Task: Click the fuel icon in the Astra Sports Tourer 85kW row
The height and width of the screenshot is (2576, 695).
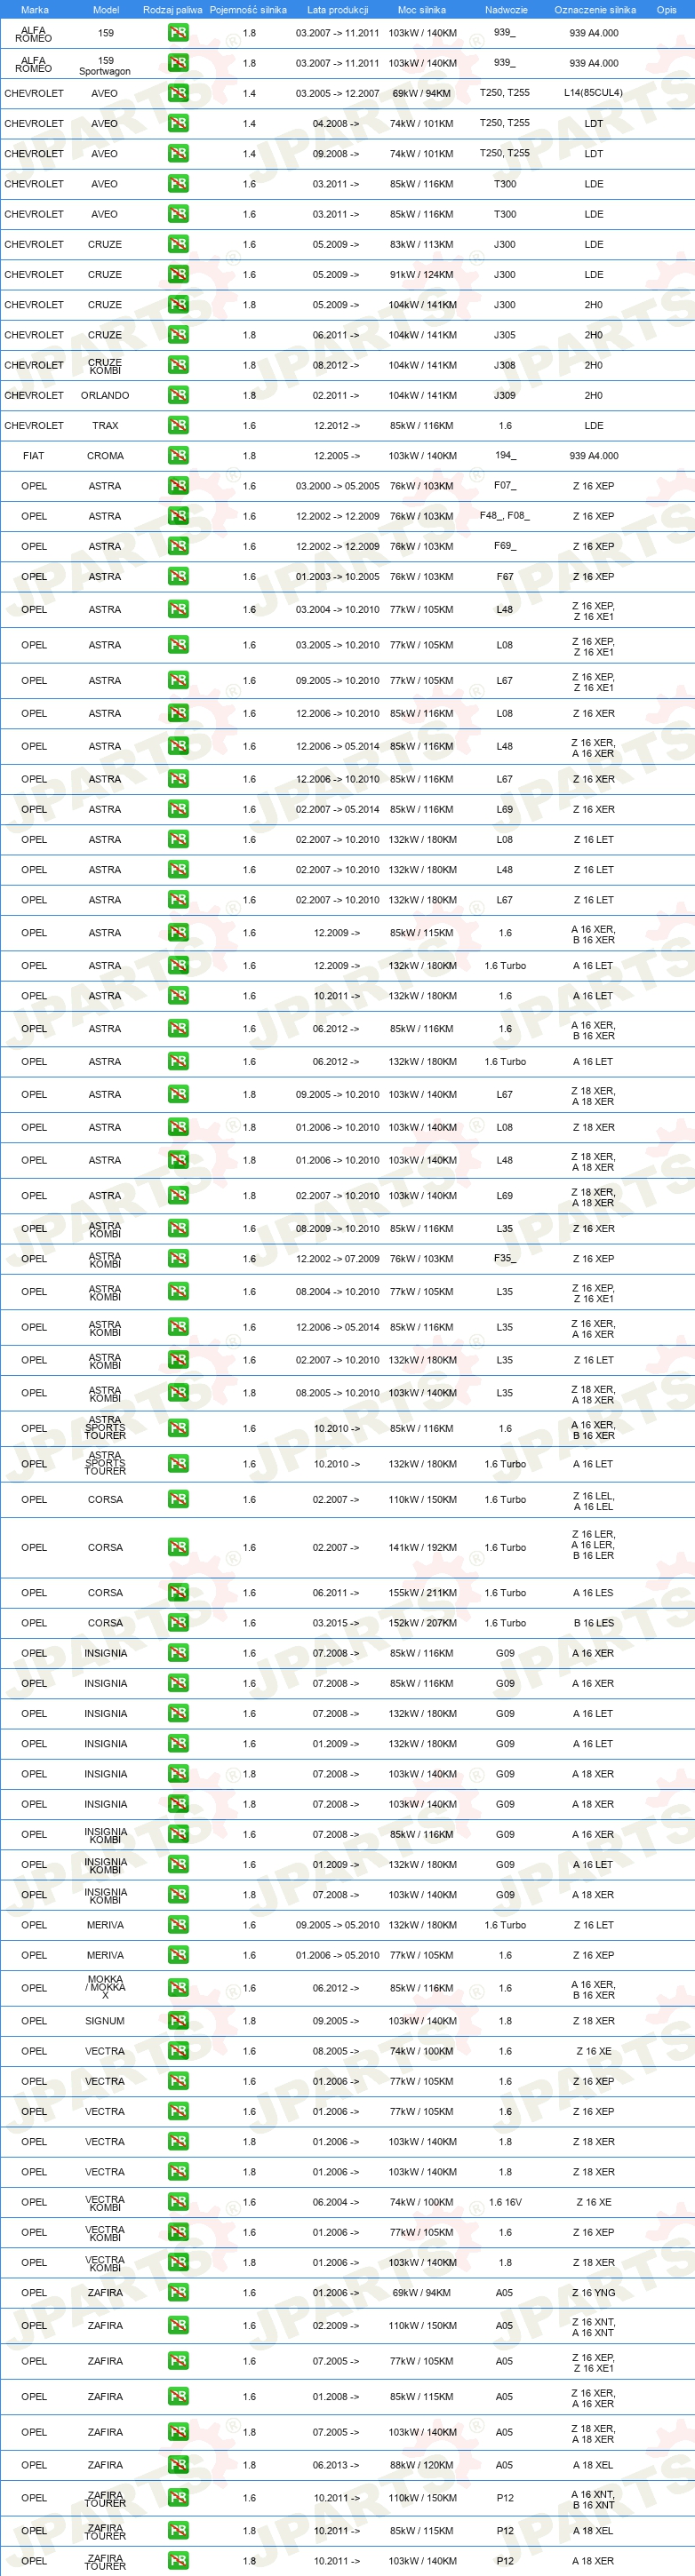Action: pyautogui.click(x=178, y=1428)
